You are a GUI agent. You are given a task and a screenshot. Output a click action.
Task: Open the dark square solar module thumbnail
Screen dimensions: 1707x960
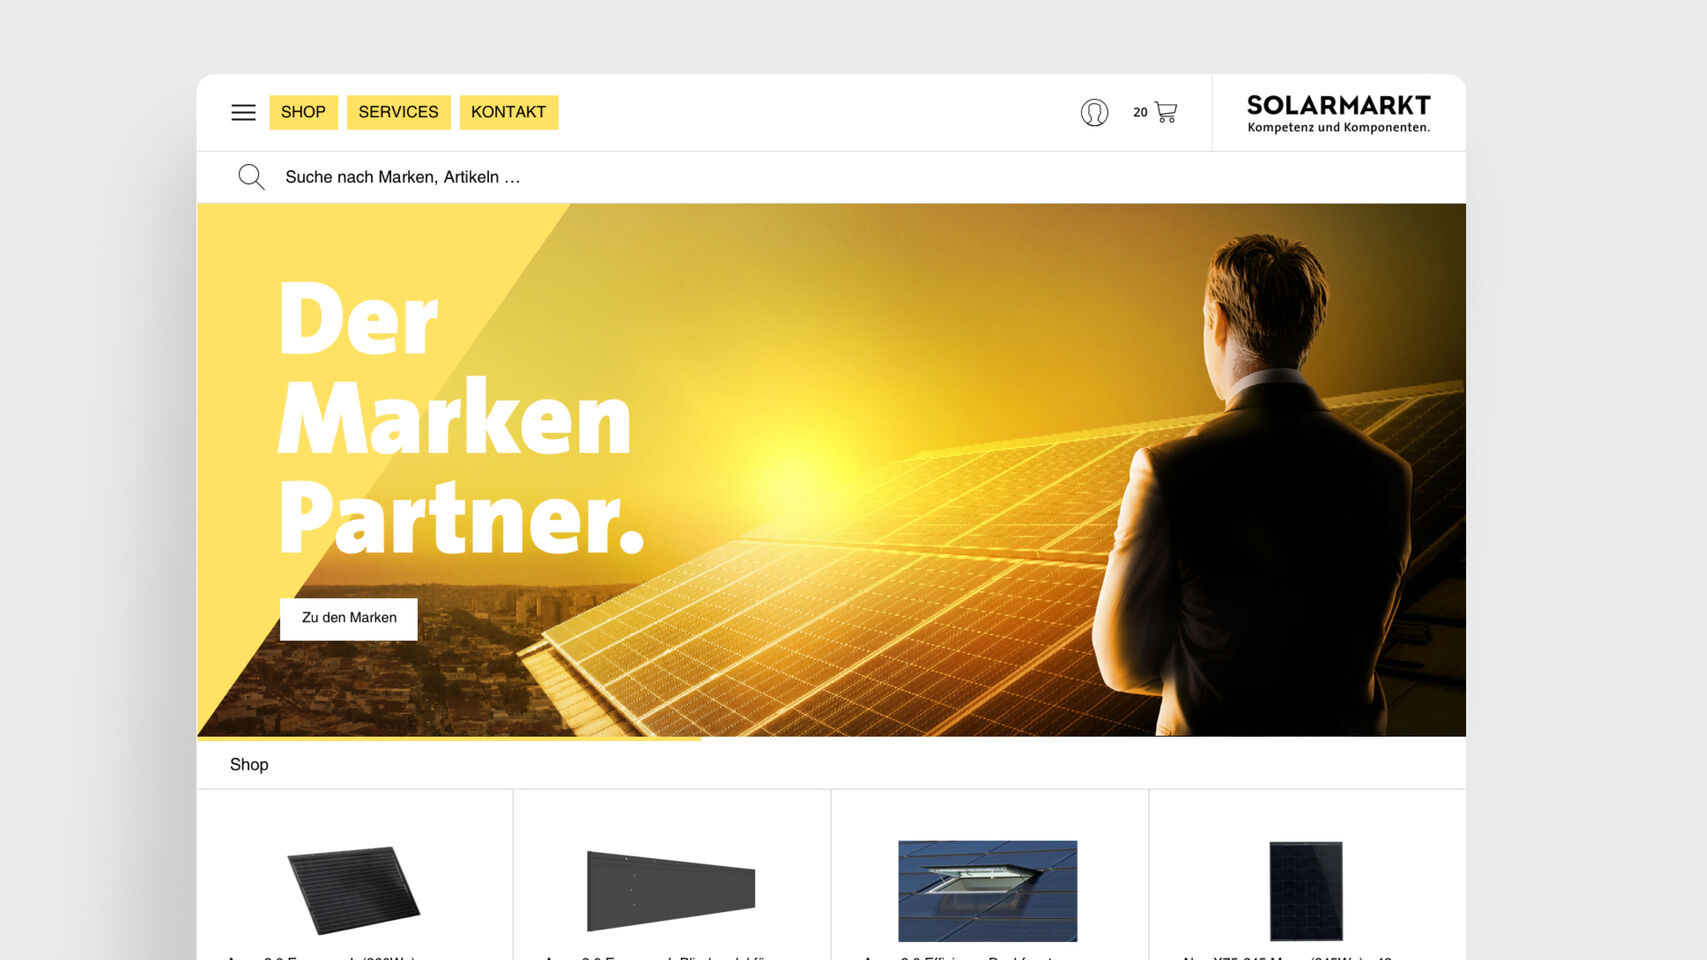pos(1306,891)
